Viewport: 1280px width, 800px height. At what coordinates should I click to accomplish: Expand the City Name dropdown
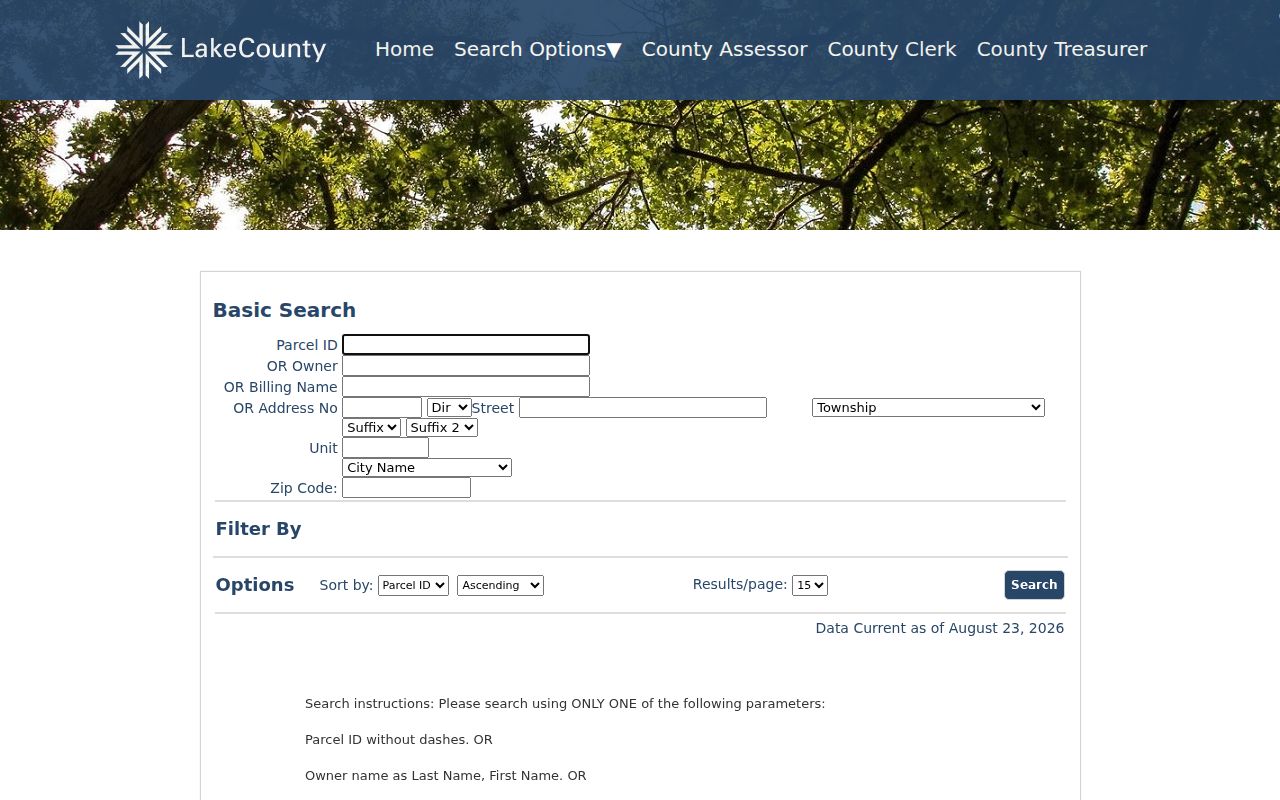(427, 468)
